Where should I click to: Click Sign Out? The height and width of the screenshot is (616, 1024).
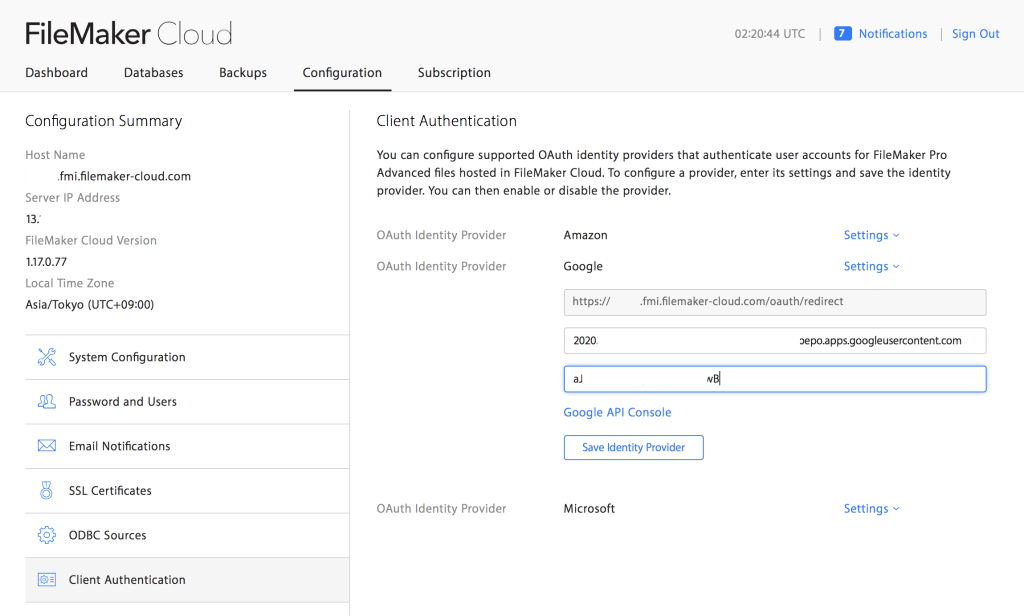click(976, 34)
